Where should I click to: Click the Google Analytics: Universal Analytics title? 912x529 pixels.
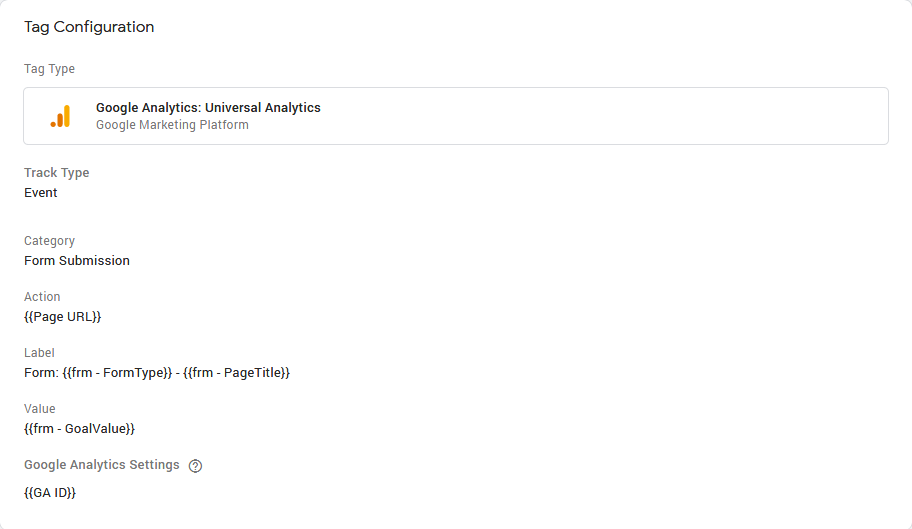[x=208, y=107]
